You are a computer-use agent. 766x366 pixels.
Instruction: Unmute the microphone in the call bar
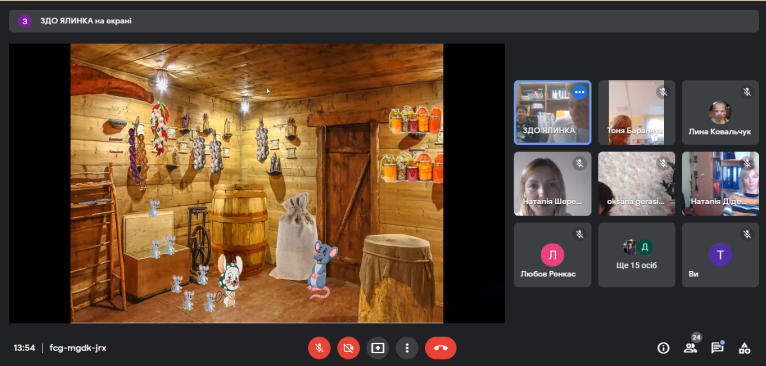(x=319, y=348)
